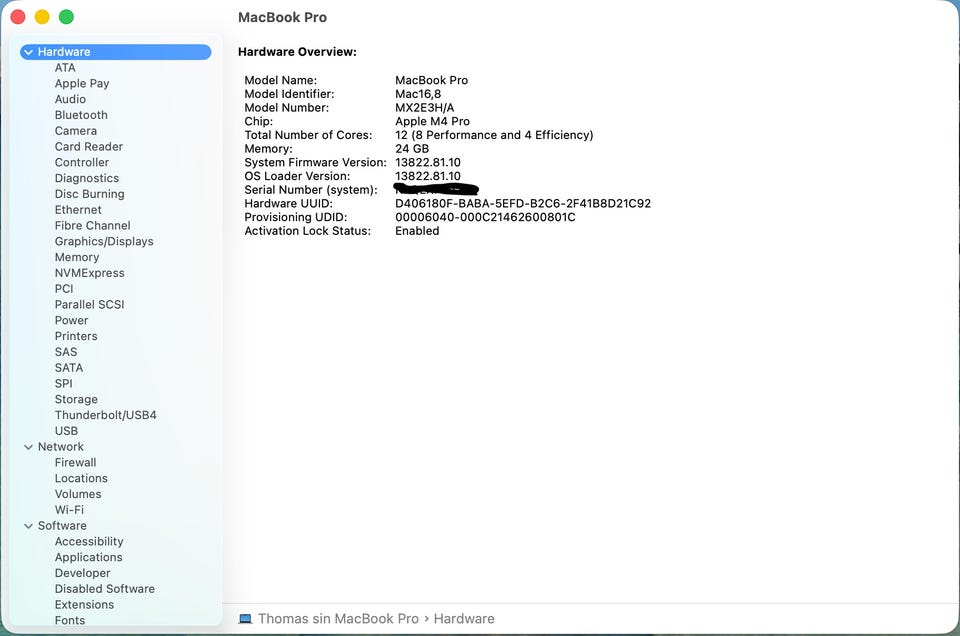
Task: Select the Network category label
Action: pyautogui.click(x=61, y=447)
